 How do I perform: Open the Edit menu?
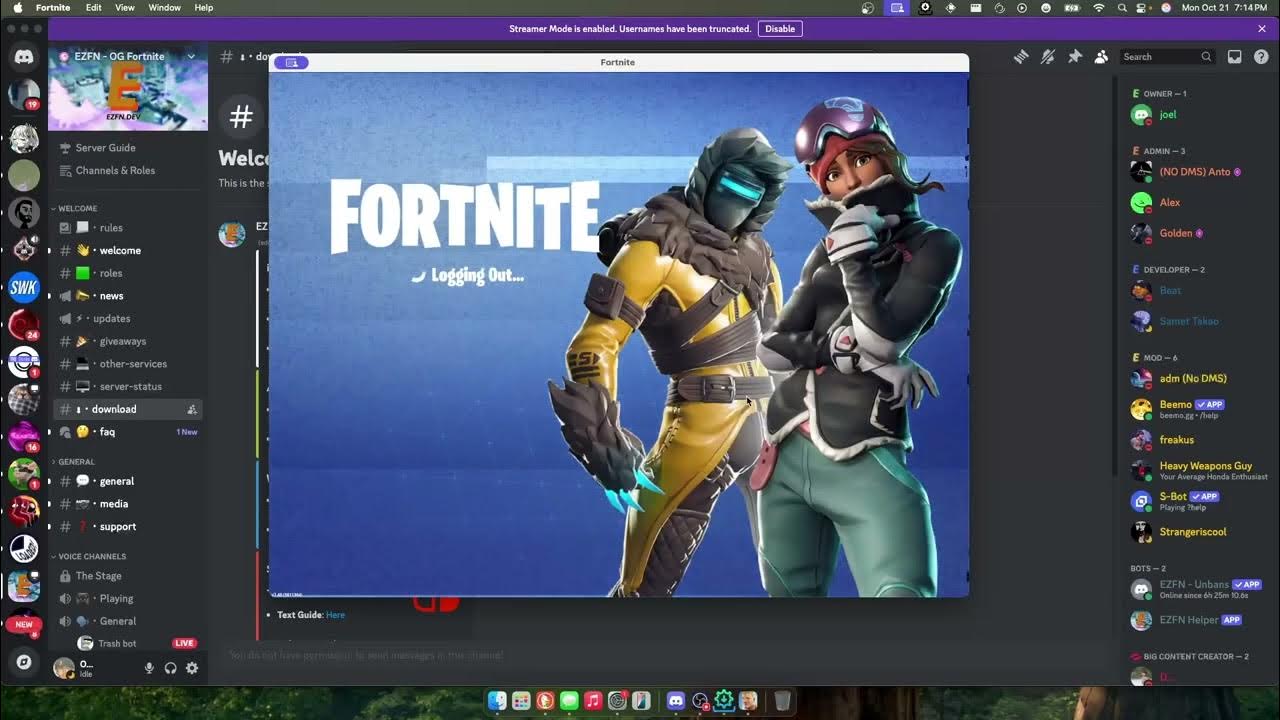(93, 7)
